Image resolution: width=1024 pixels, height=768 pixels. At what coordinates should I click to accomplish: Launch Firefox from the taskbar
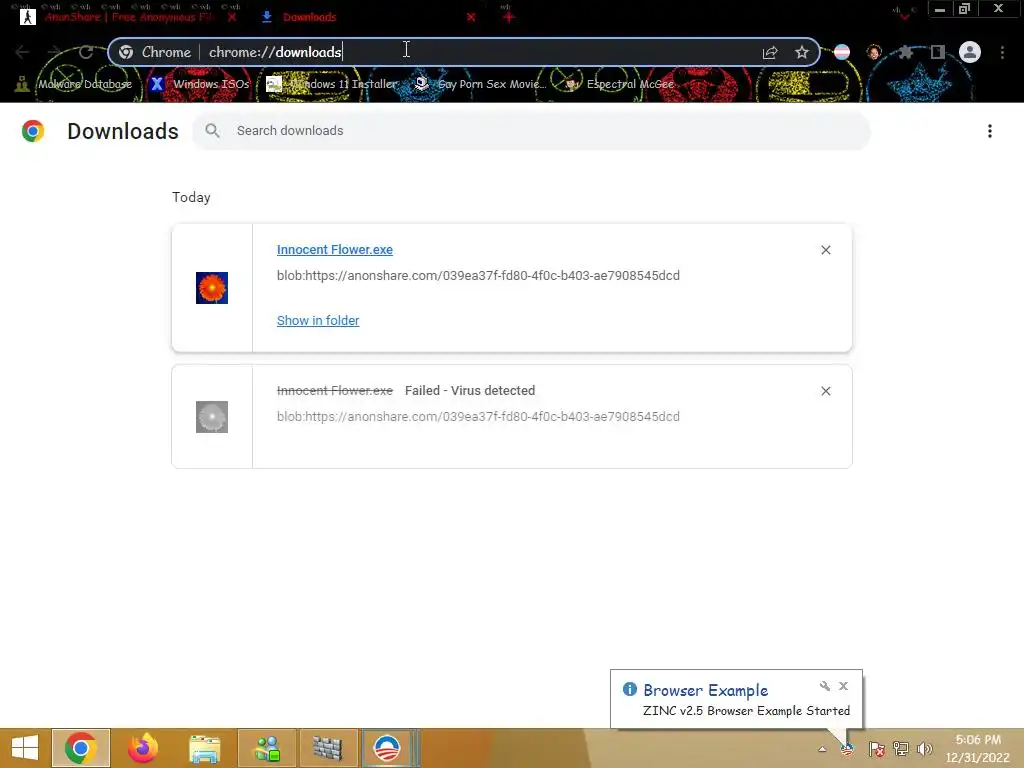tap(143, 748)
